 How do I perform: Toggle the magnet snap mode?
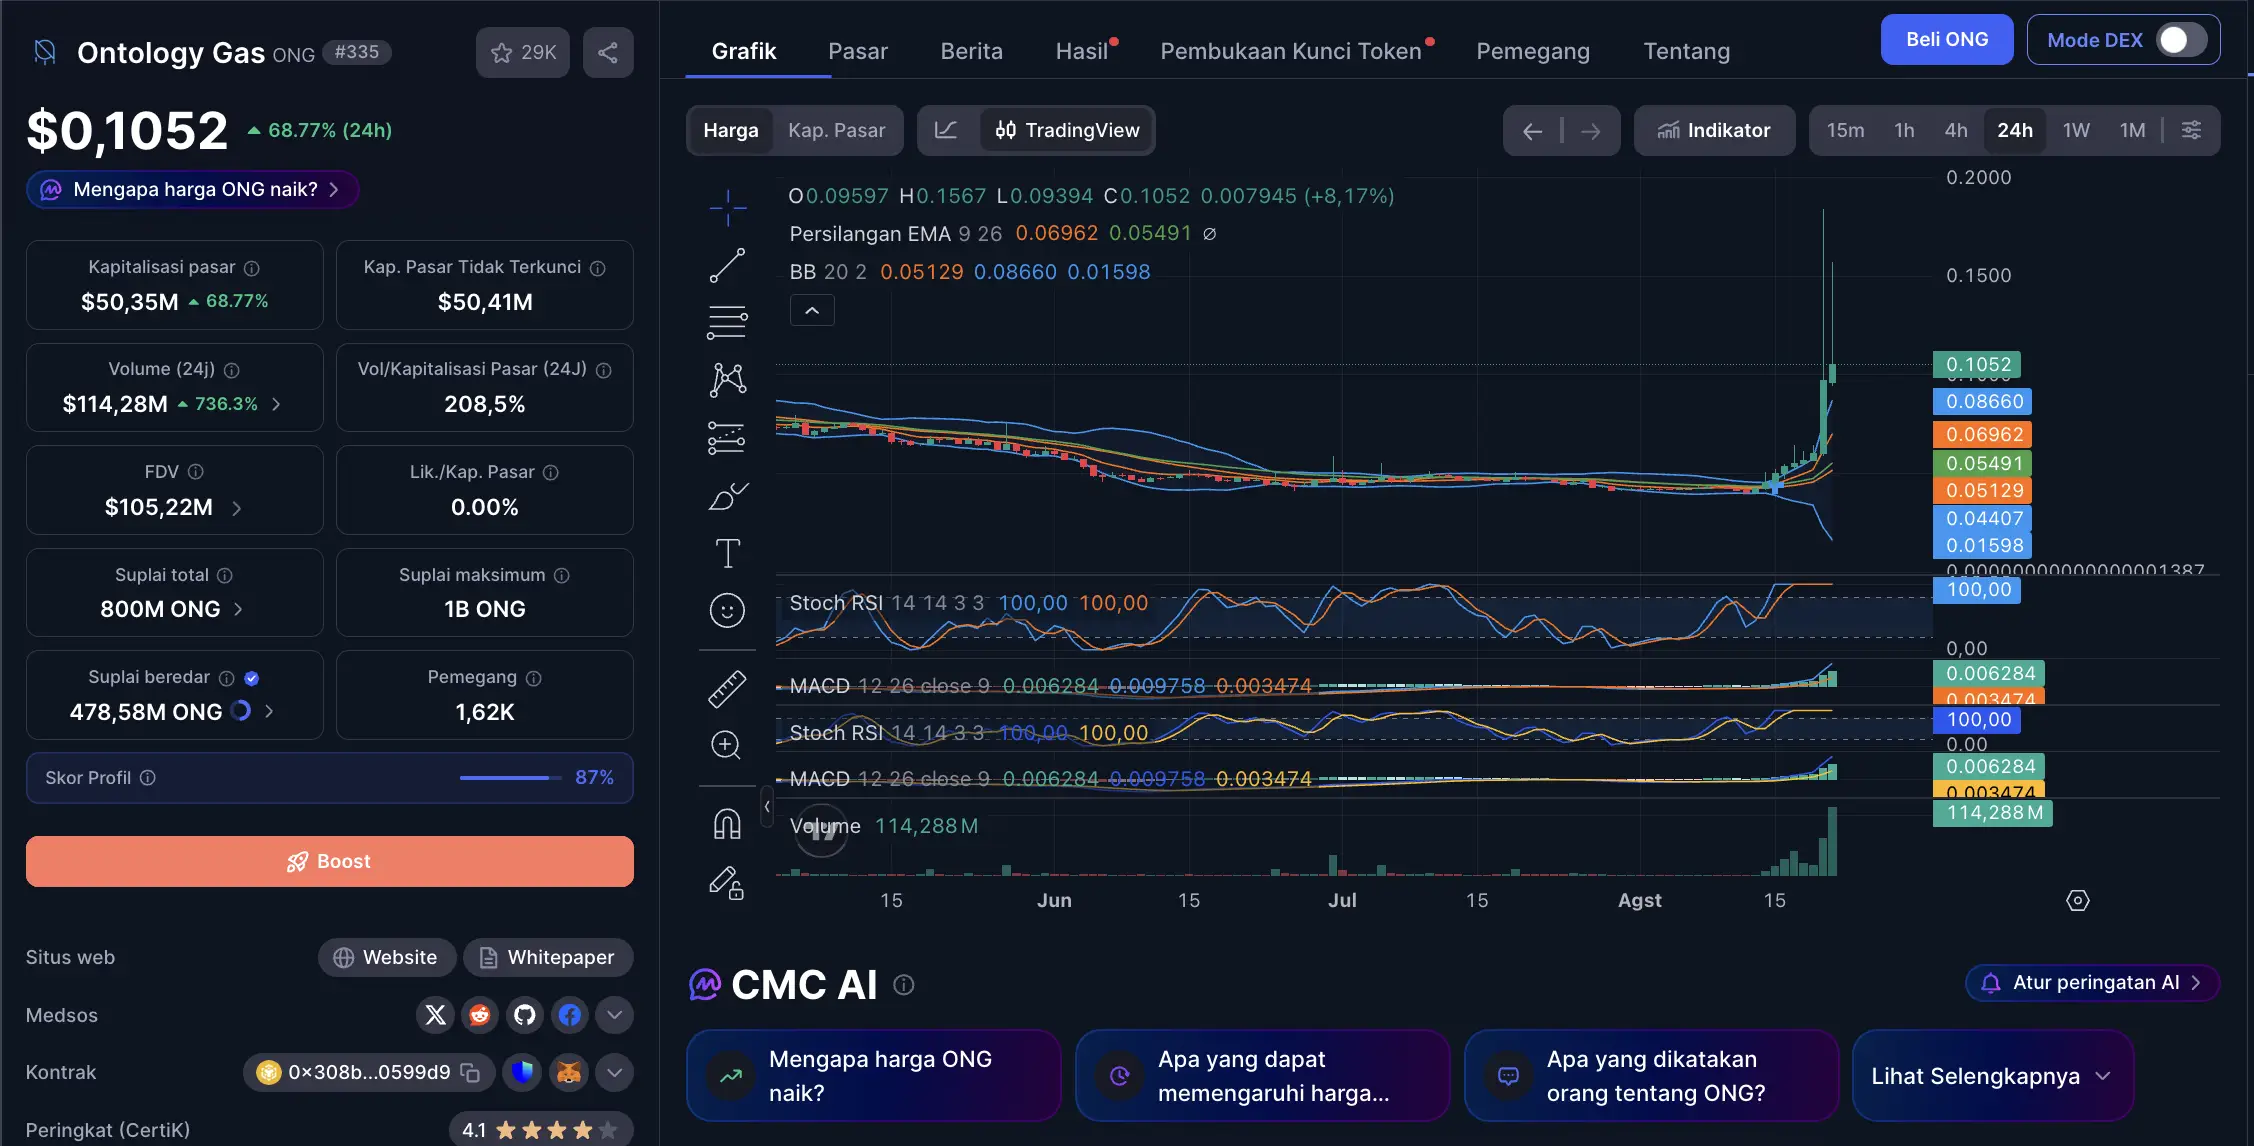pos(727,824)
